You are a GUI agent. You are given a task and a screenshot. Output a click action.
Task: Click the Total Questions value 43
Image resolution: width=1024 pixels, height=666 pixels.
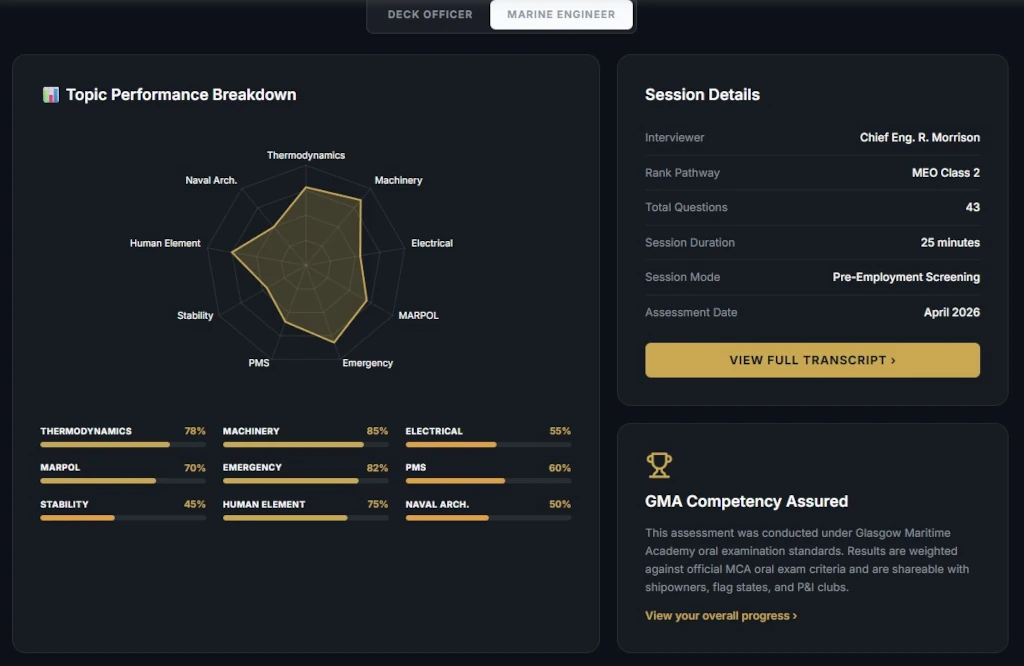pos(972,207)
